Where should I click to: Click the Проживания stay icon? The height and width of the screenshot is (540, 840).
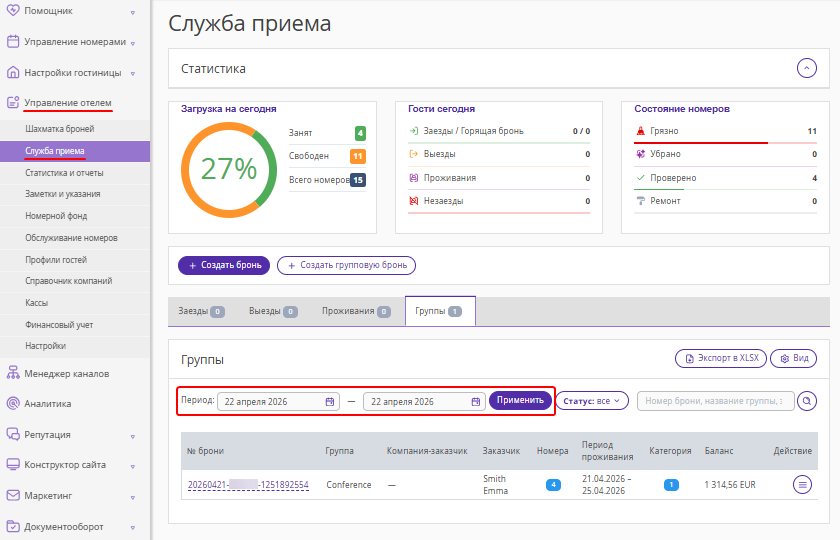pos(414,178)
